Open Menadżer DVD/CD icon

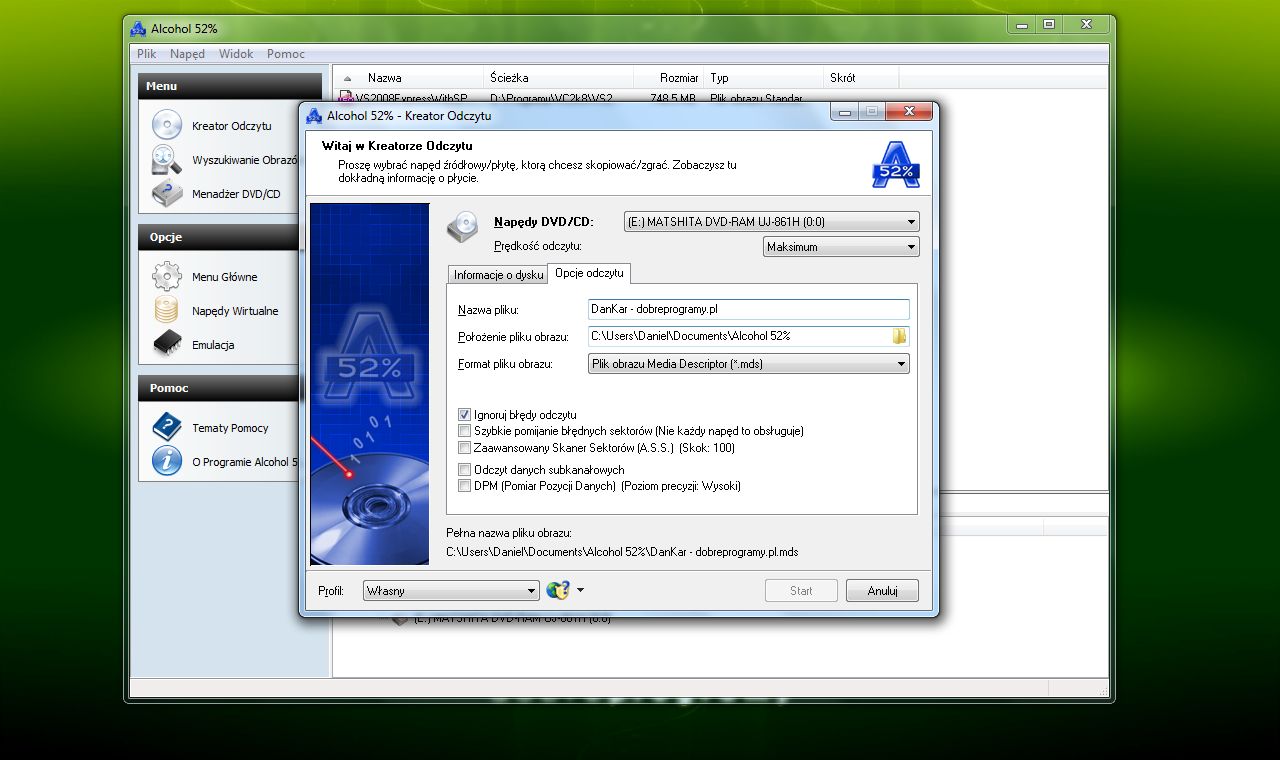tap(166, 193)
